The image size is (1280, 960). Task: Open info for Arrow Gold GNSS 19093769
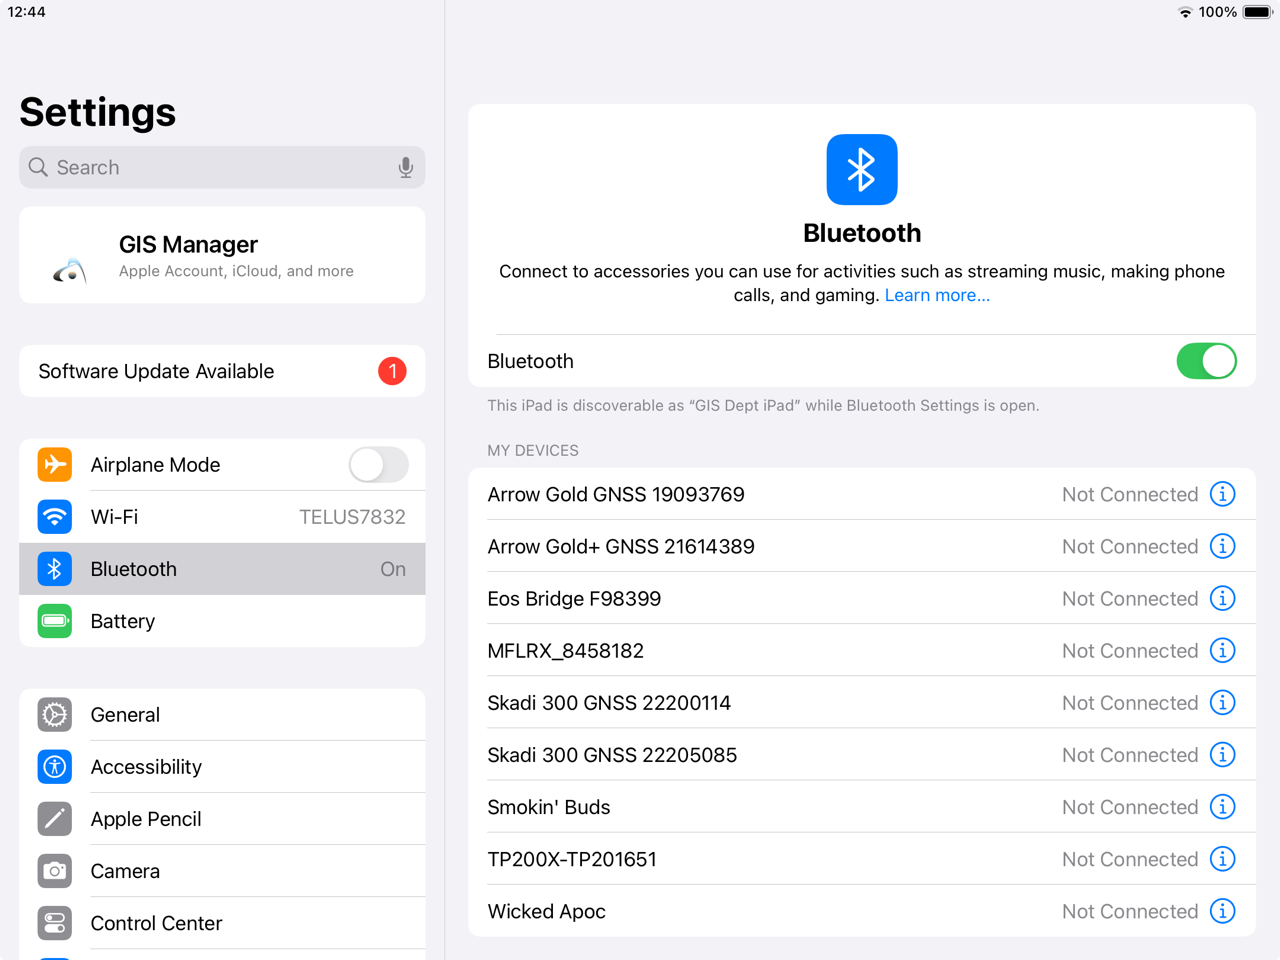tap(1222, 494)
